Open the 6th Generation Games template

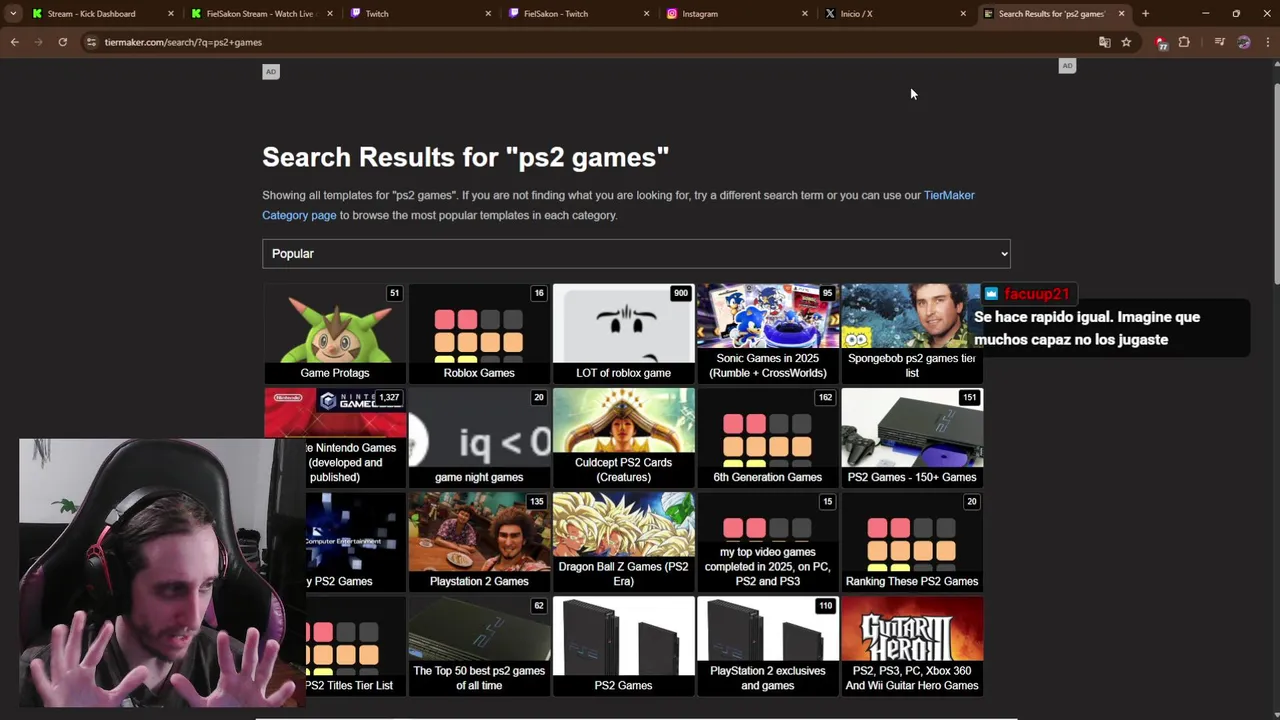point(767,438)
